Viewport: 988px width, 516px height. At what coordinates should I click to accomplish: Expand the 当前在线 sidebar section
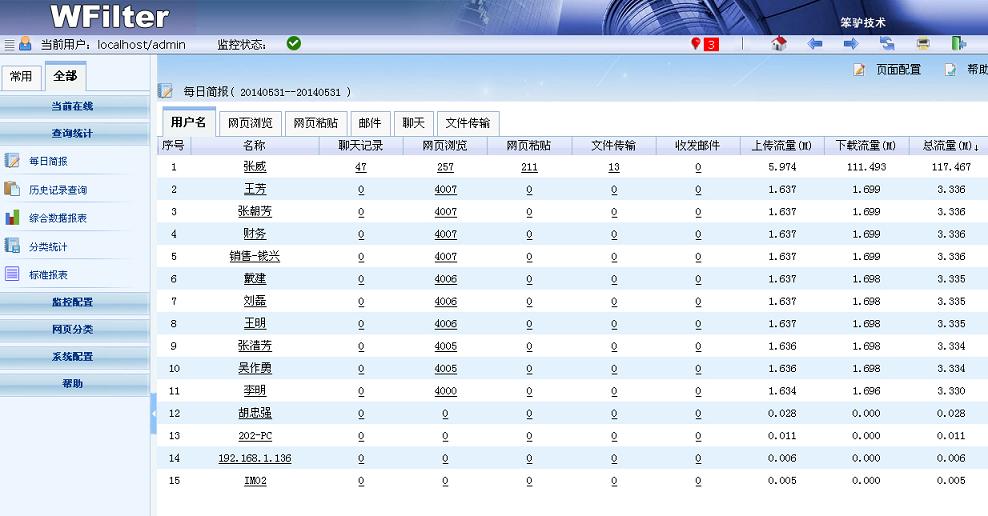74,106
